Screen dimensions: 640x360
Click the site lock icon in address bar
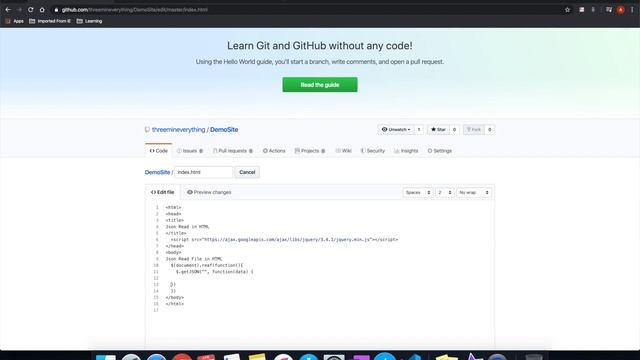click(x=56, y=10)
